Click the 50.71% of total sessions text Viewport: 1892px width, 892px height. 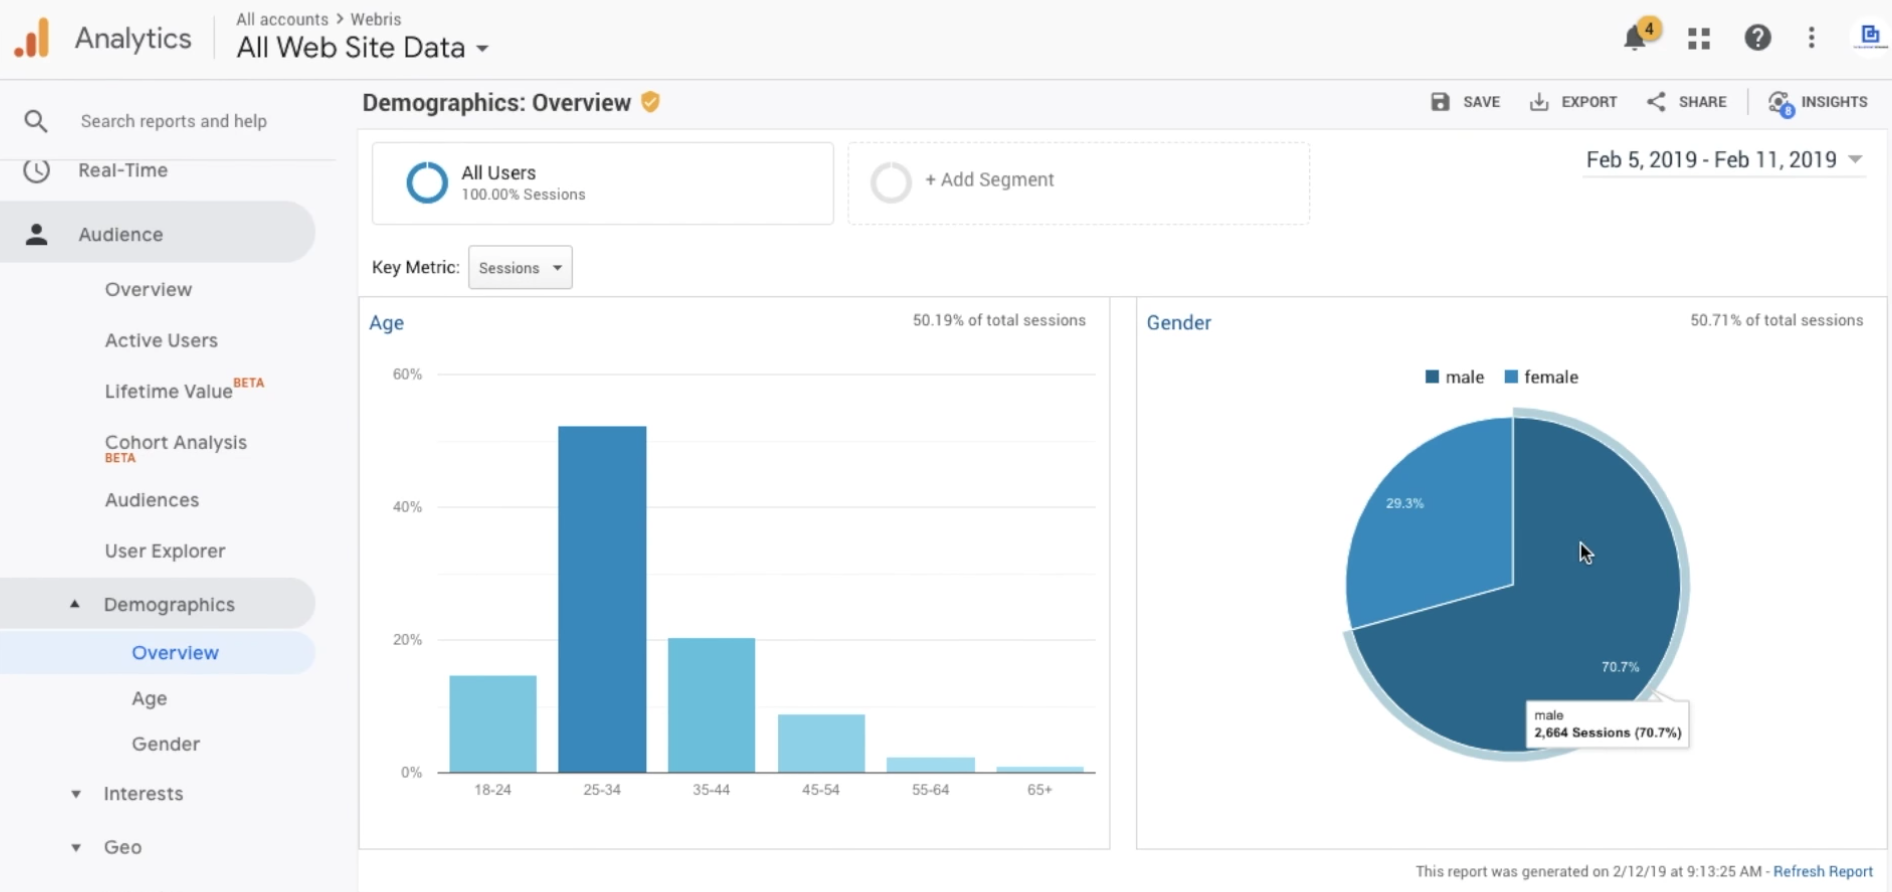1777,320
